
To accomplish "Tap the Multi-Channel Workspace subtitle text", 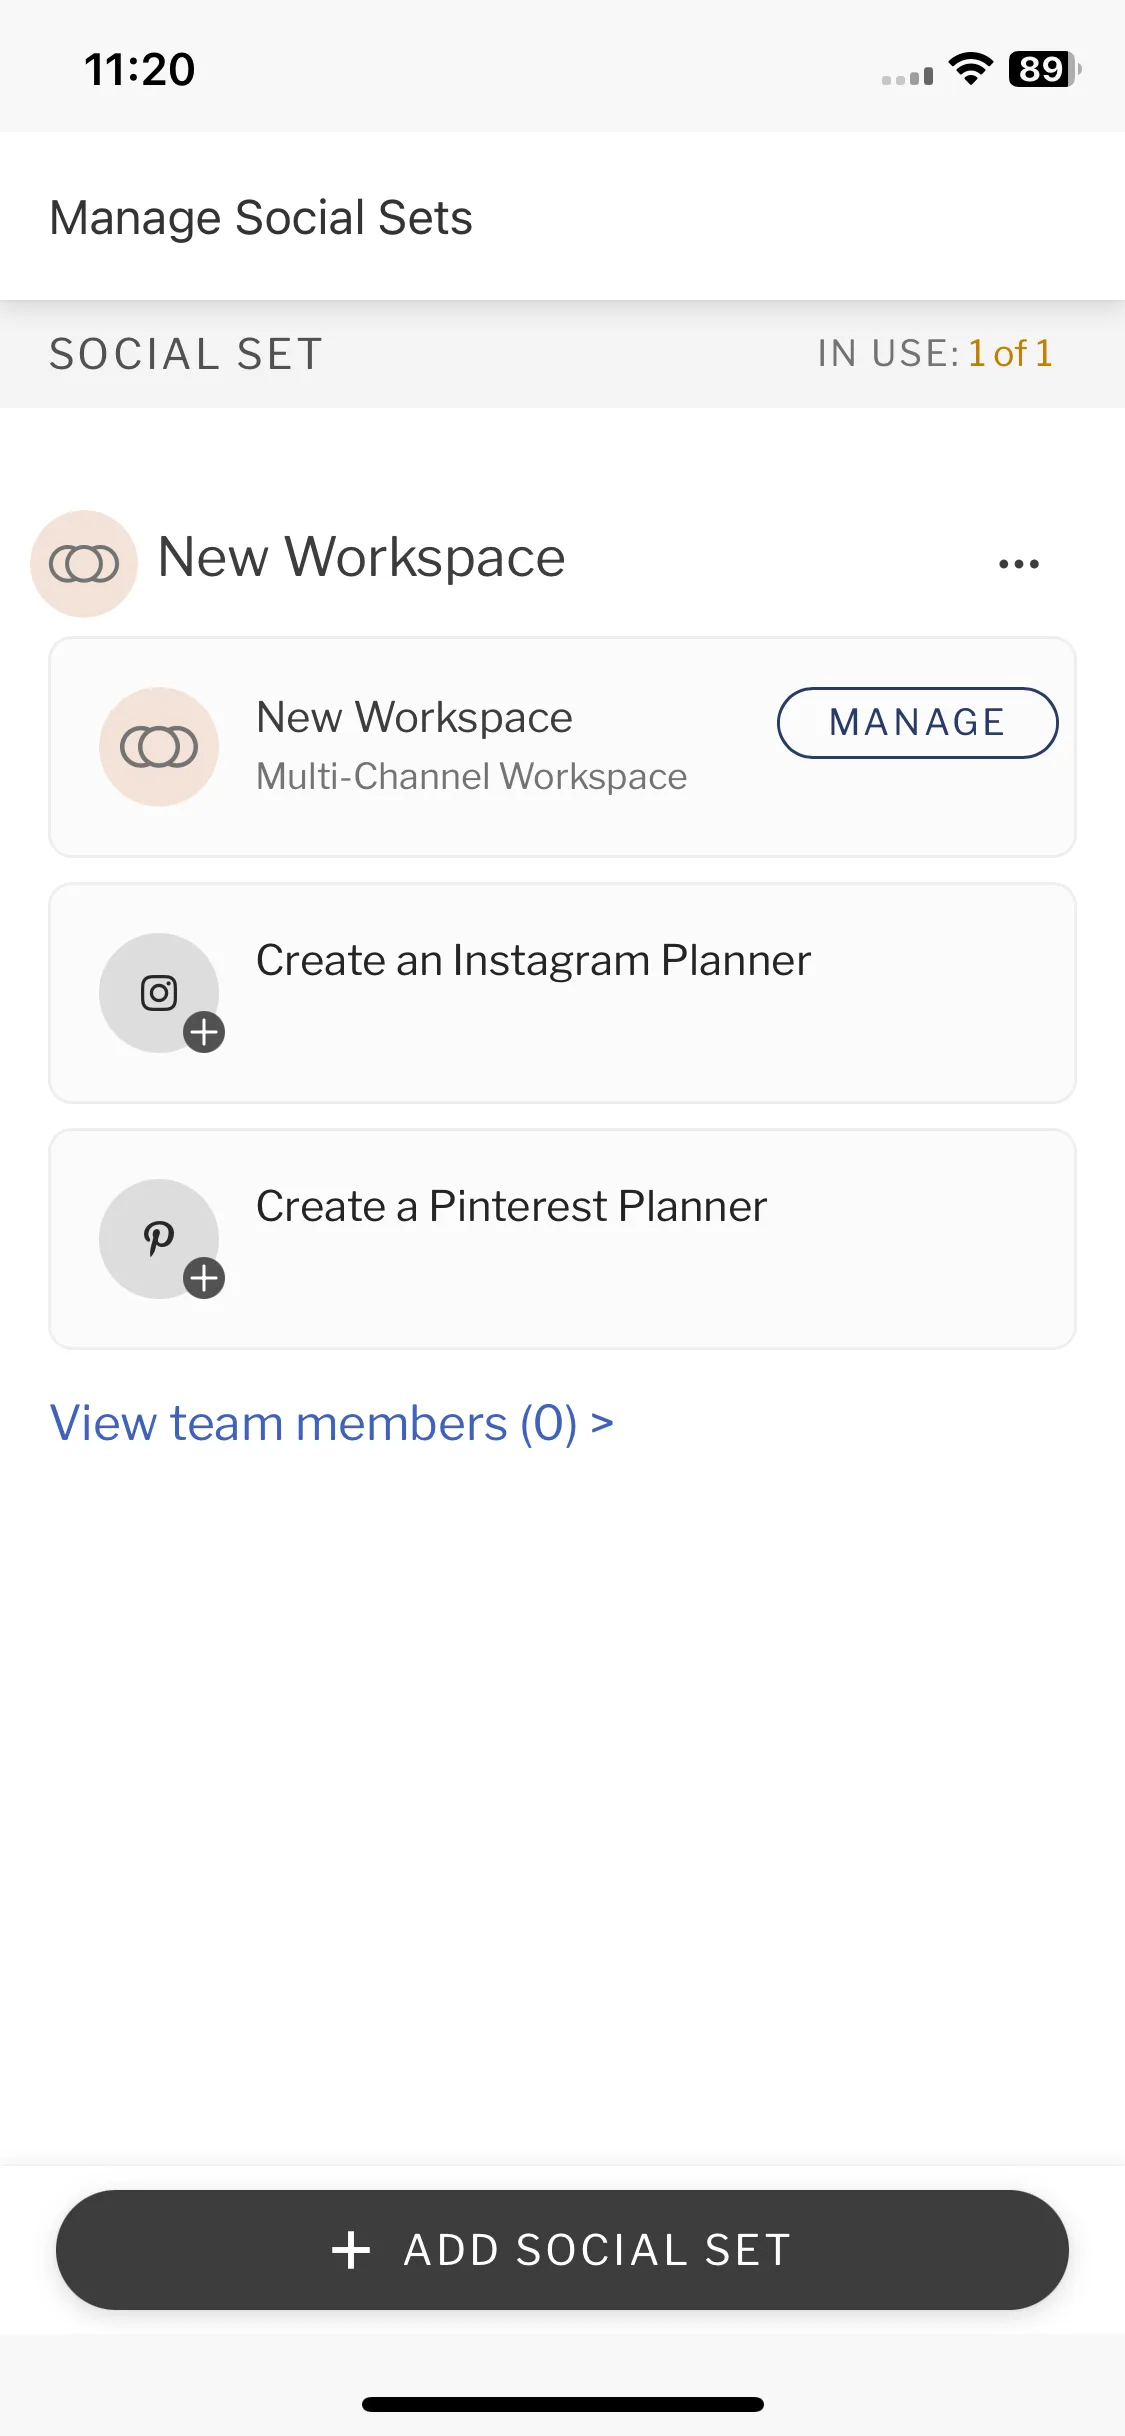I will tap(471, 777).
